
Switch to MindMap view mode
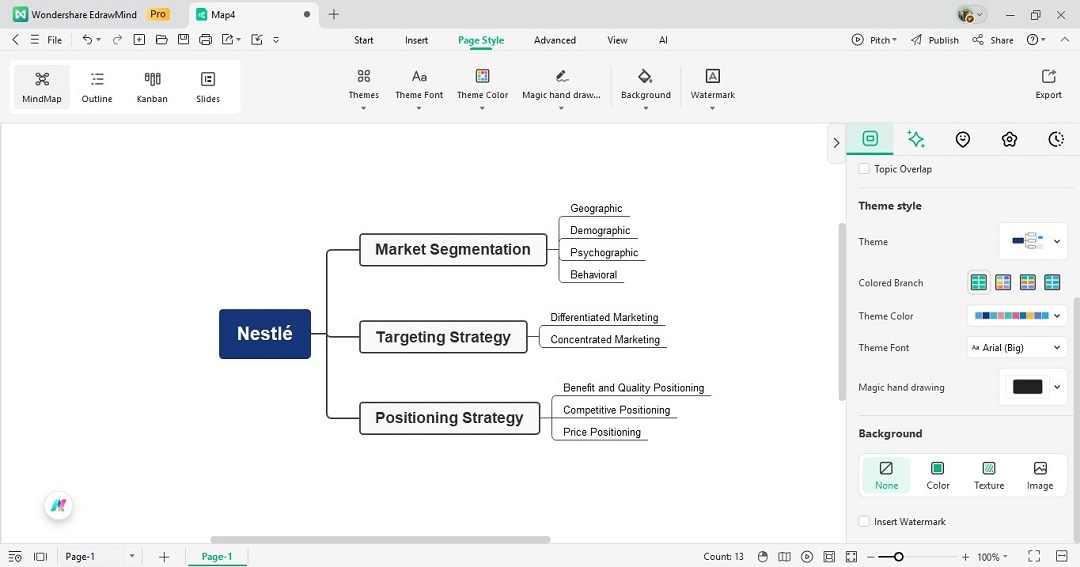tap(42, 87)
